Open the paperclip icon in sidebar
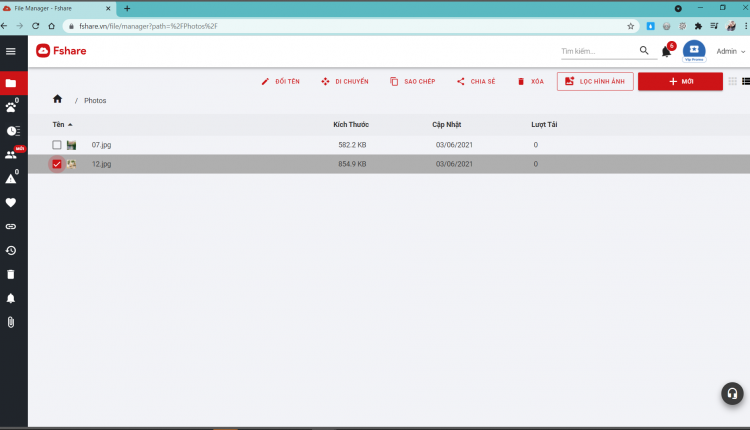This screenshot has height=430, width=750. pyautogui.click(x=11, y=322)
